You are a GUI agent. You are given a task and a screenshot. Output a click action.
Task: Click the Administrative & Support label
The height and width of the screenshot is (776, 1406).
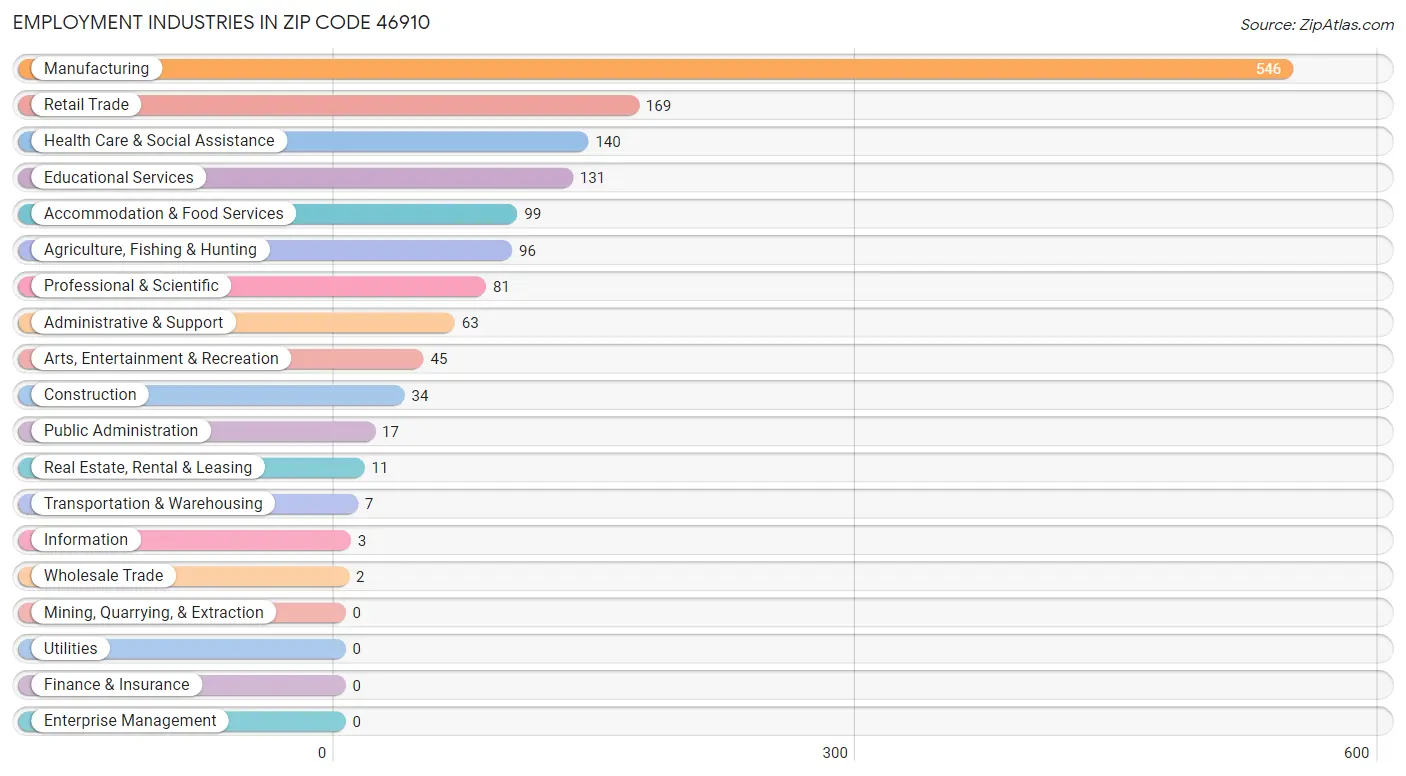coord(134,323)
